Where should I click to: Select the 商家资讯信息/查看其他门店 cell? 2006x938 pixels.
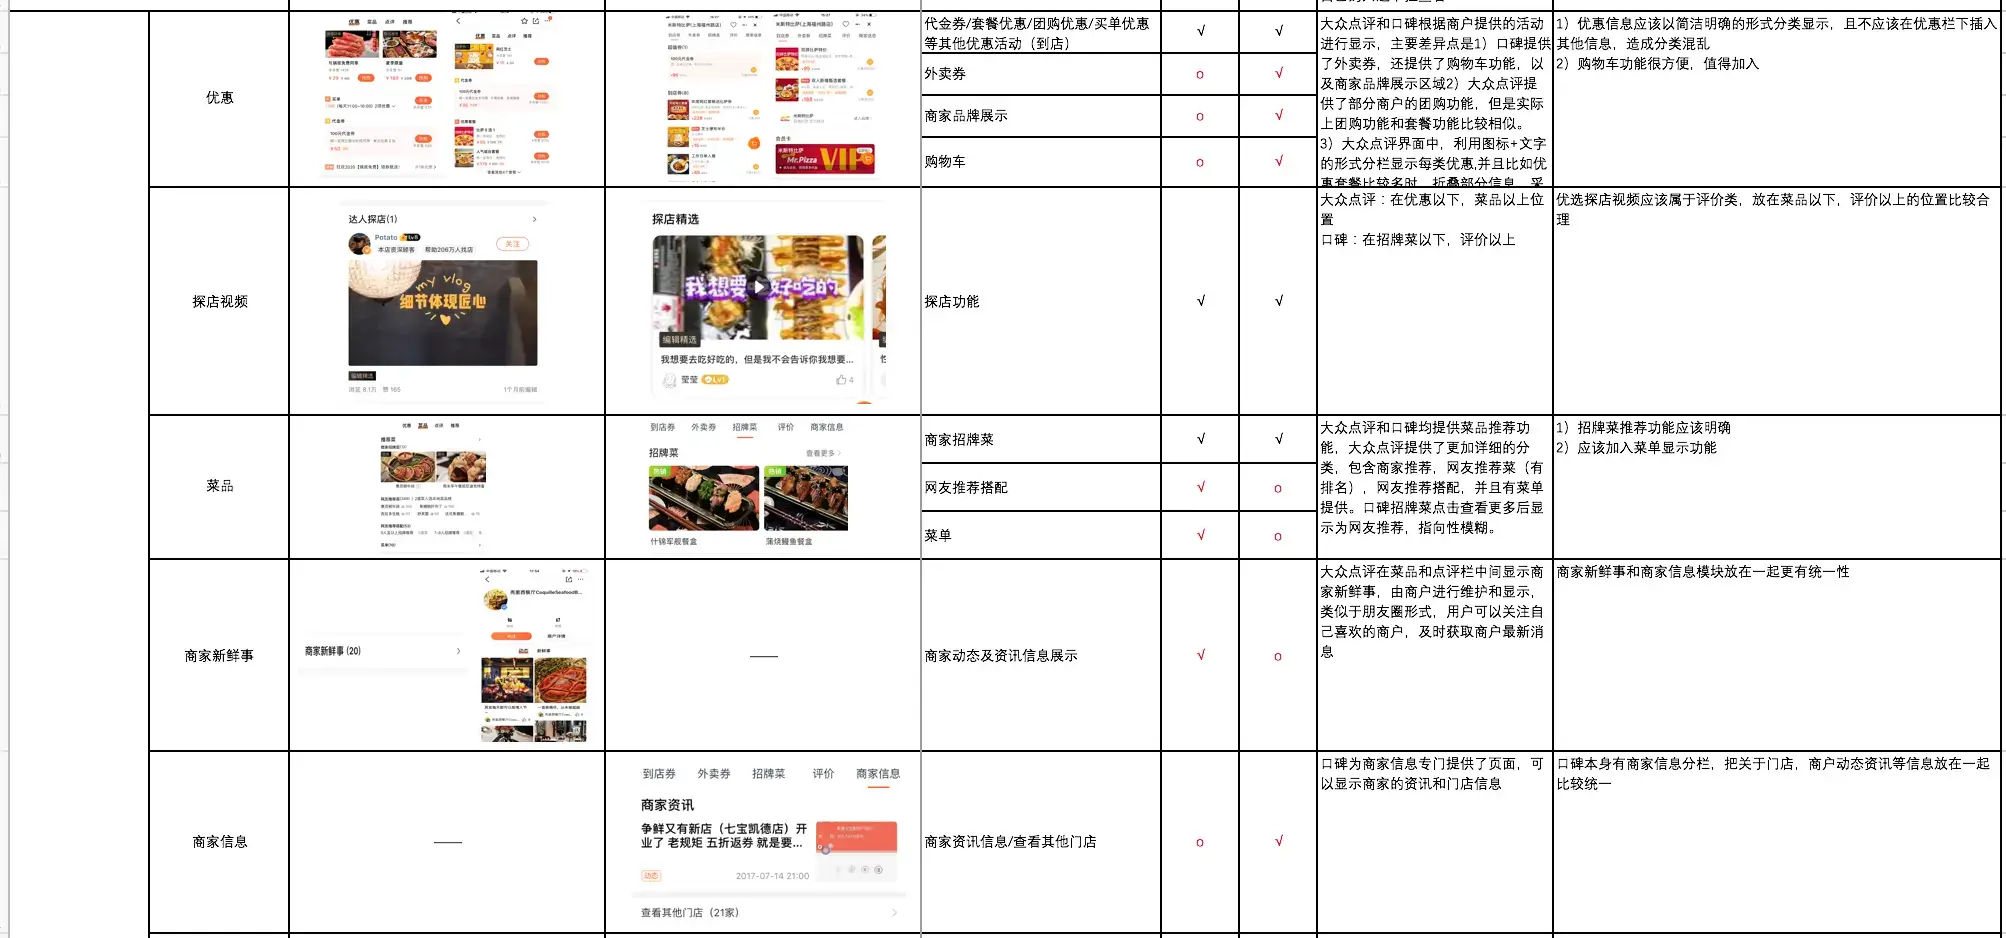click(x=1041, y=842)
